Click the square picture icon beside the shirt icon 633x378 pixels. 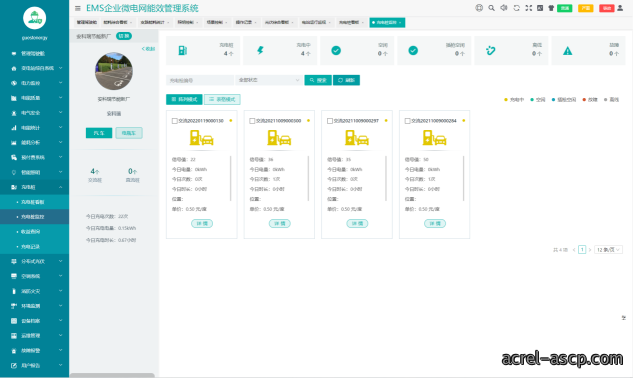pos(540,8)
